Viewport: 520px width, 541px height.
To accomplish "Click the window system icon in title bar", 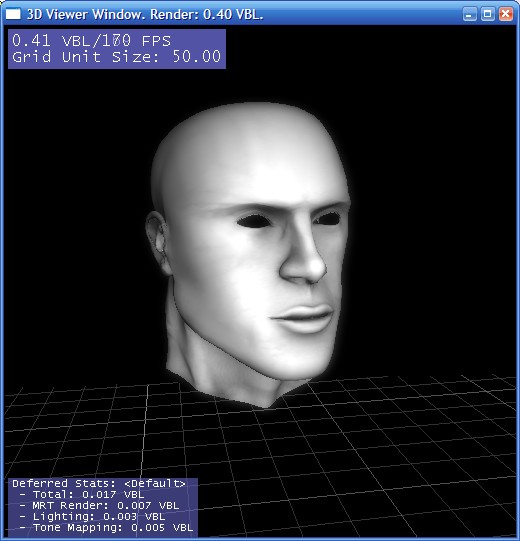I will (13, 14).
